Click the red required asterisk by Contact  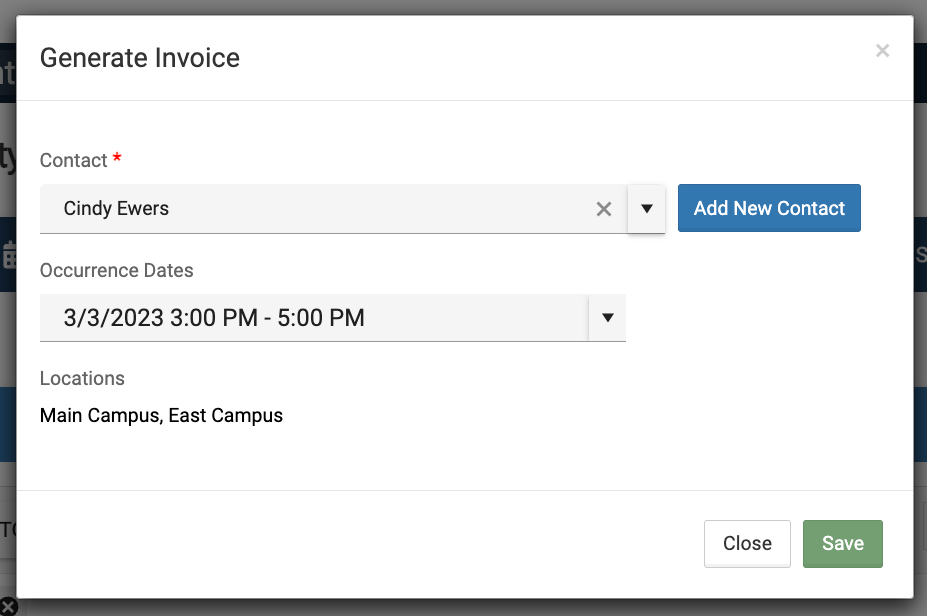[117, 159]
